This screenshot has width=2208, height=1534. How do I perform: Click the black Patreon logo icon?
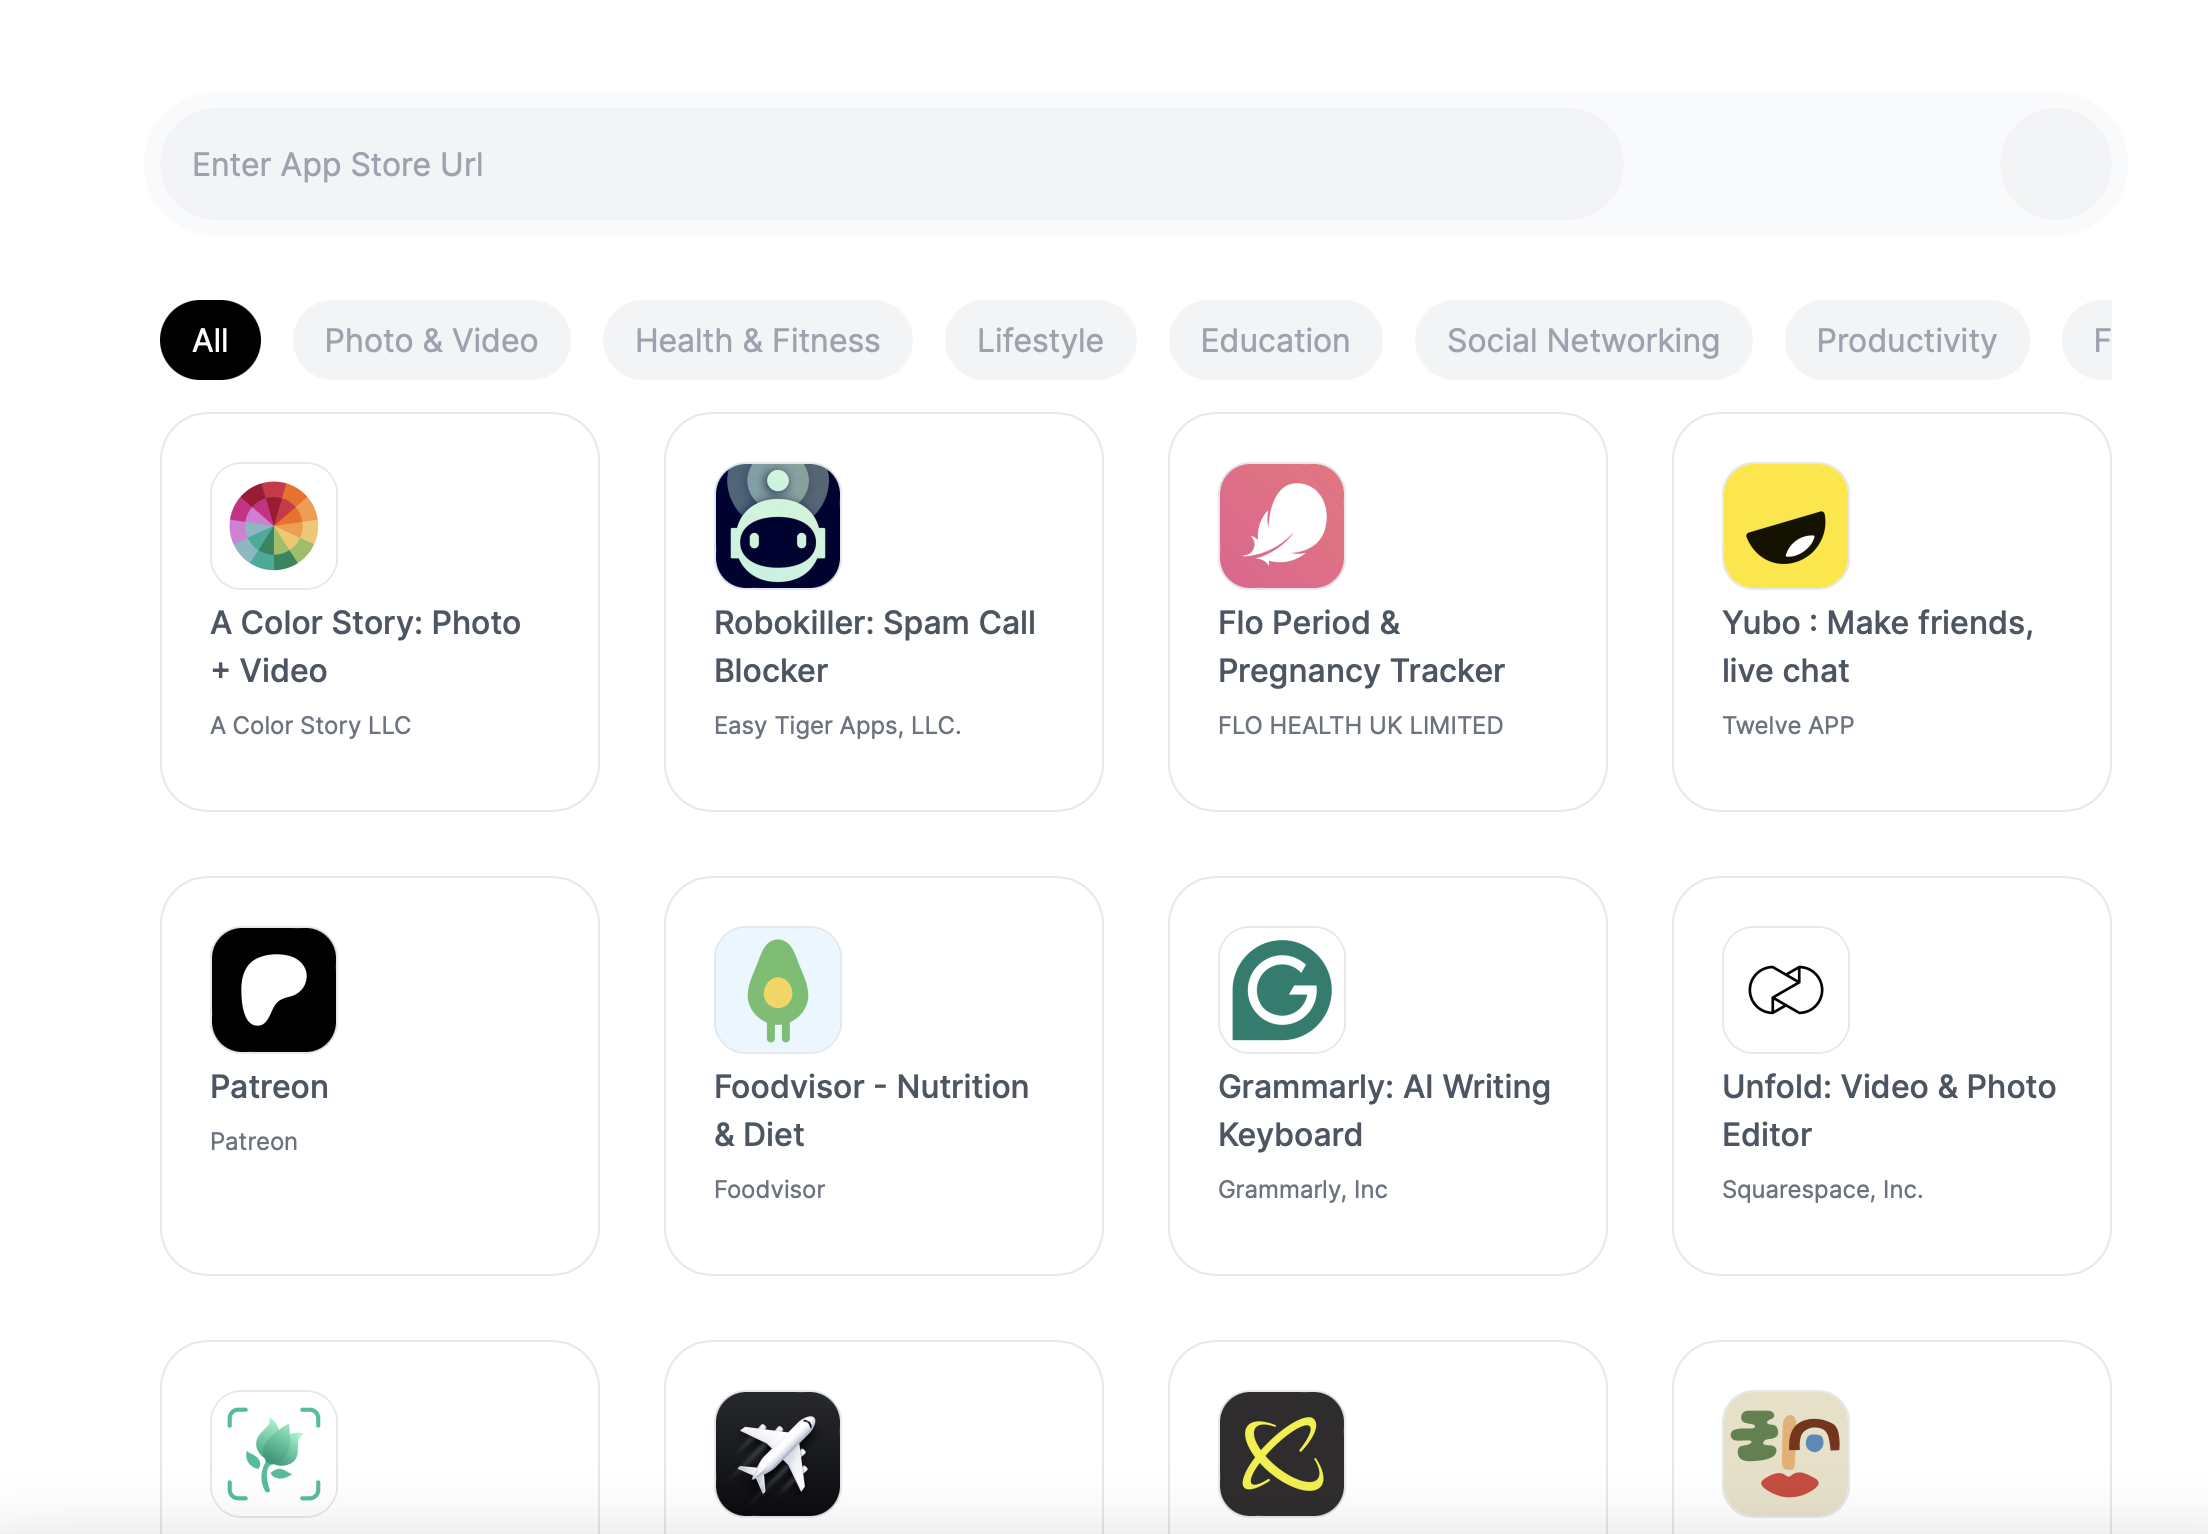[274, 990]
